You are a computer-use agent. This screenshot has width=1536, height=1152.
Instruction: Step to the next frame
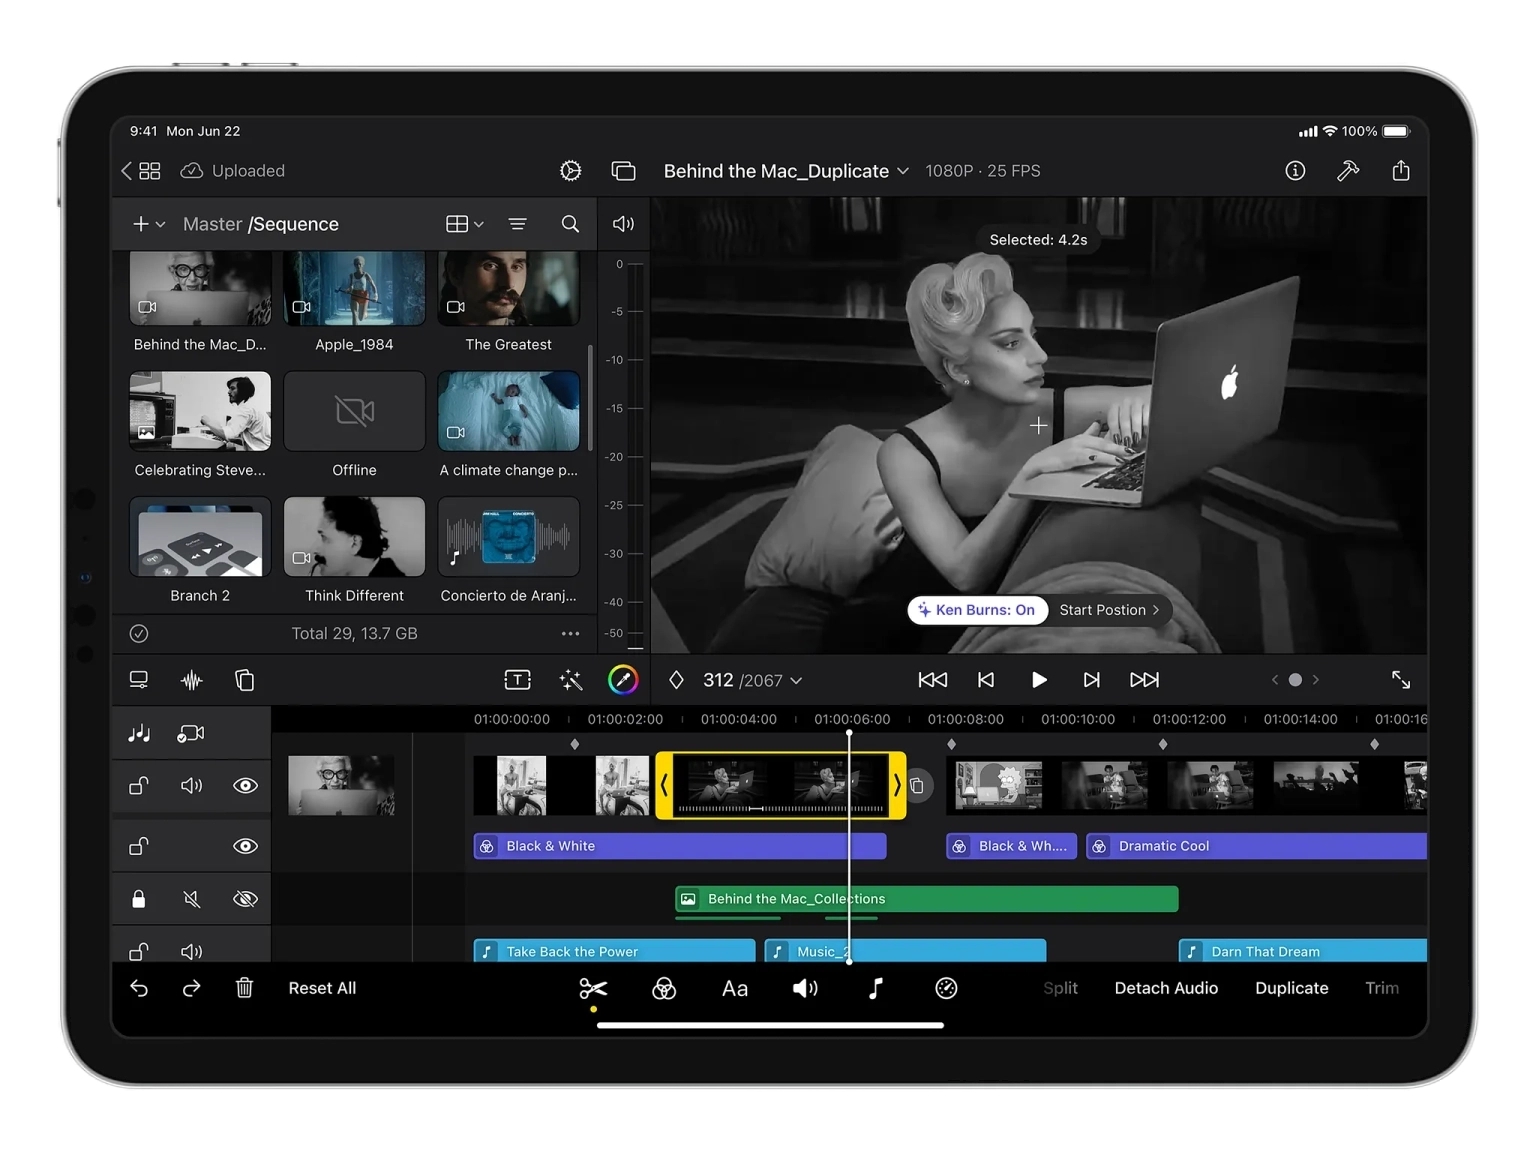point(1092,680)
